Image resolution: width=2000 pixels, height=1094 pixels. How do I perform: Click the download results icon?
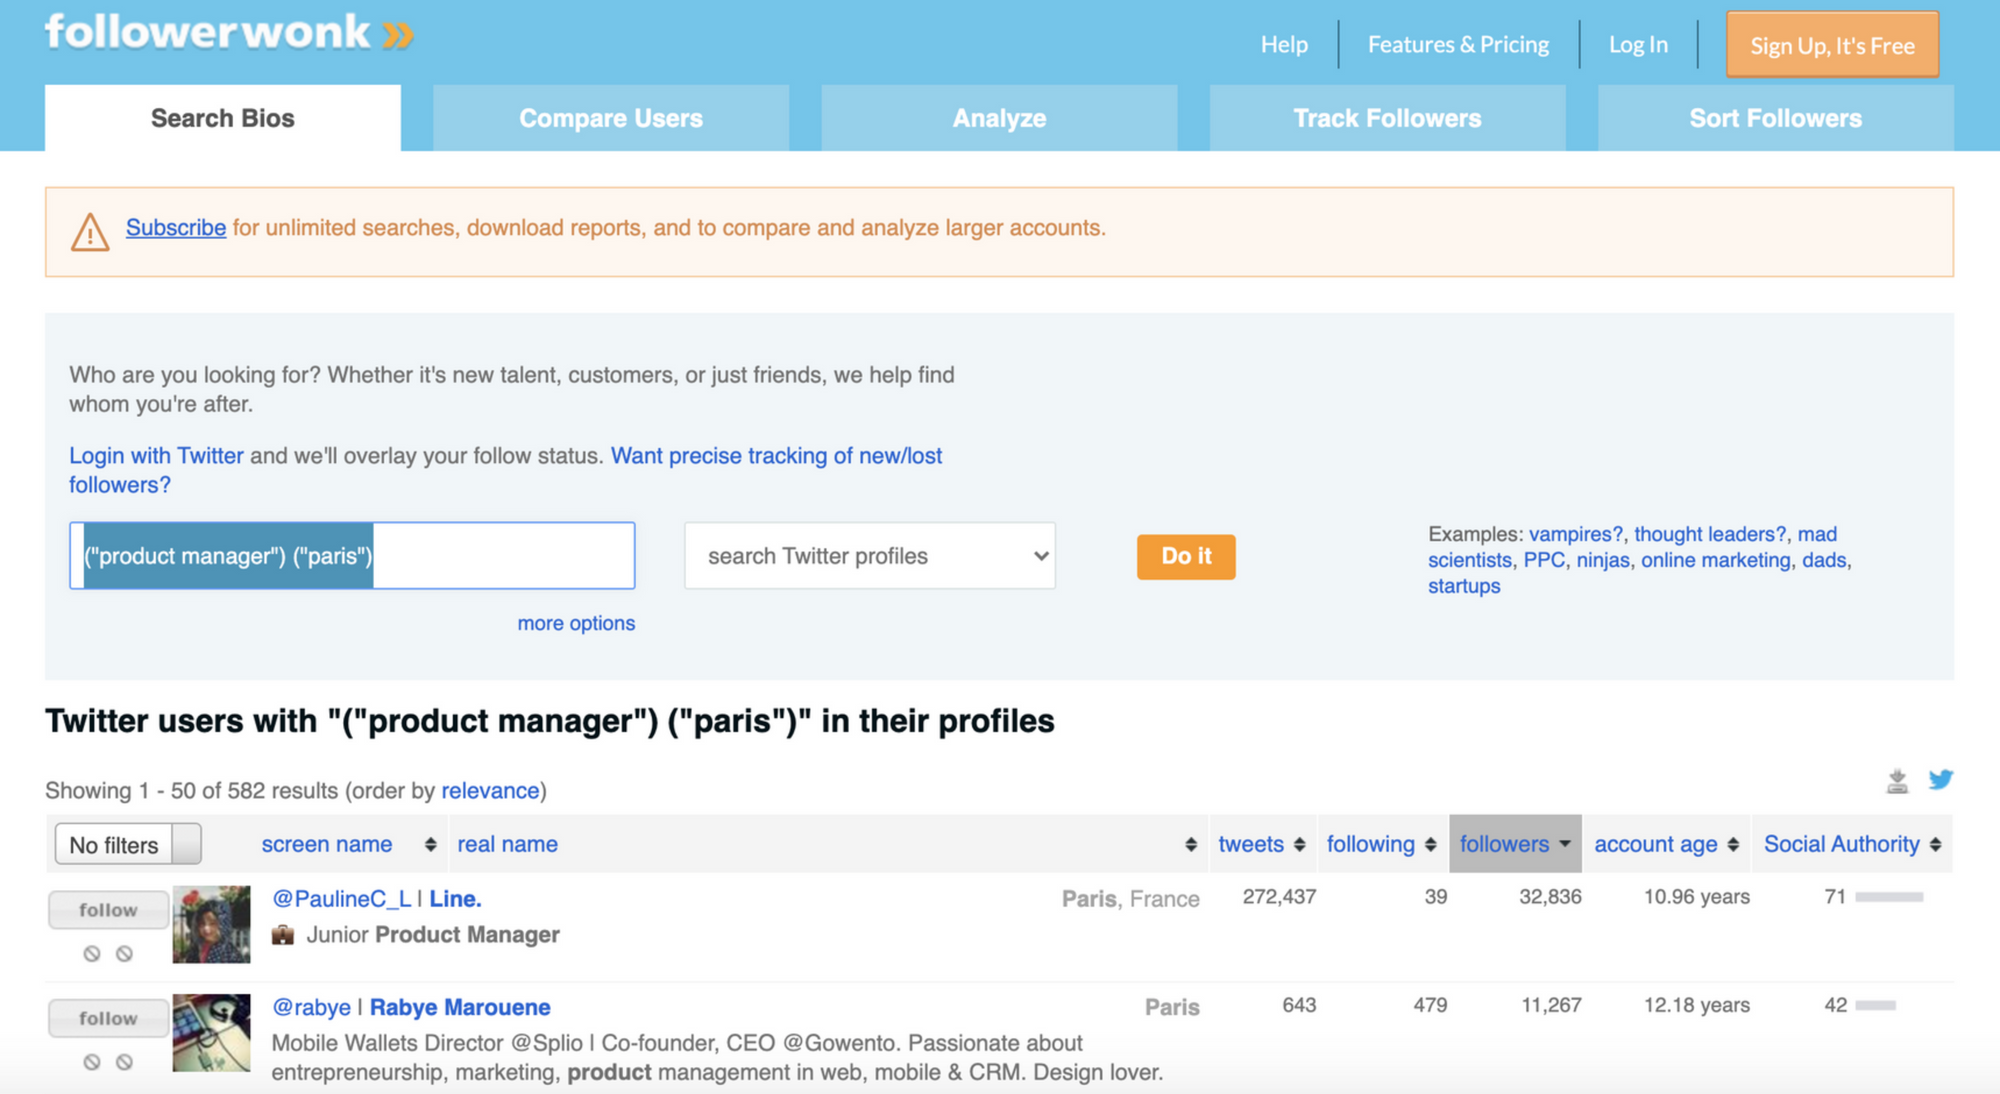click(x=1897, y=781)
